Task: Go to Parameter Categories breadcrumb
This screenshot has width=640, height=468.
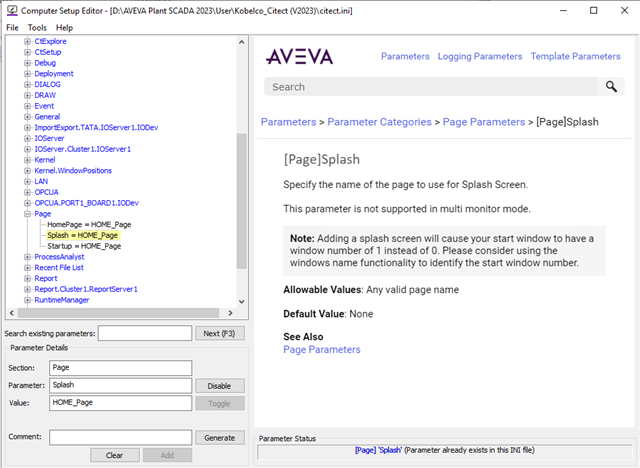Action: tap(379, 122)
